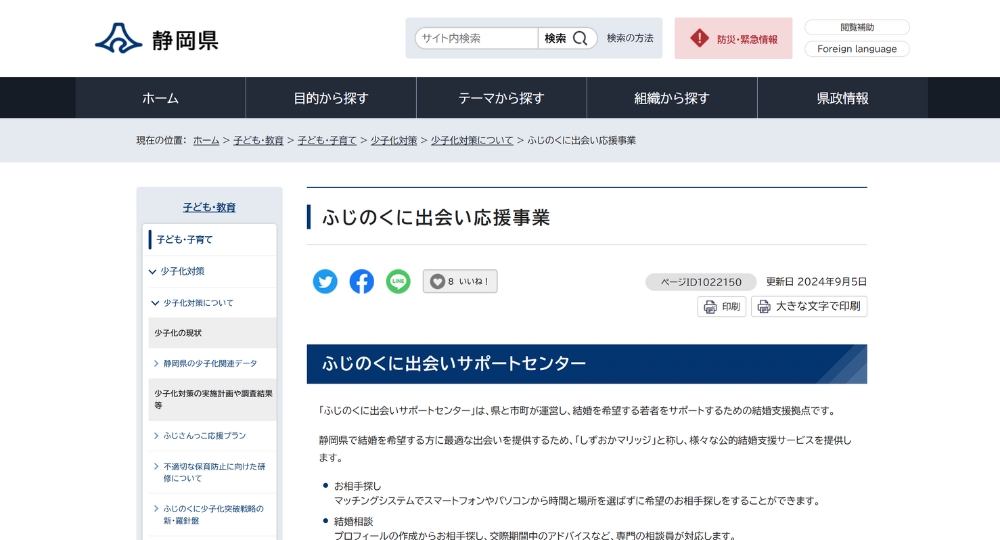Share page on Facebook
Screen dimensions: 1000x540
[362, 281]
